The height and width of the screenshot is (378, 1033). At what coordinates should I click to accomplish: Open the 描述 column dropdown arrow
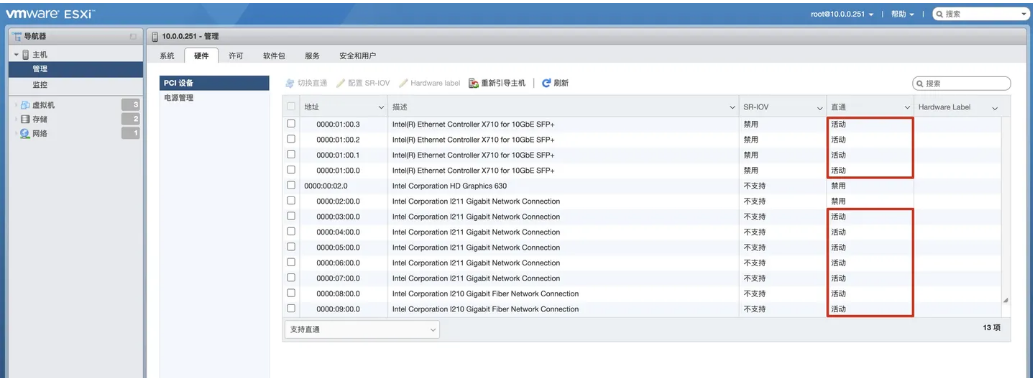click(x=732, y=107)
